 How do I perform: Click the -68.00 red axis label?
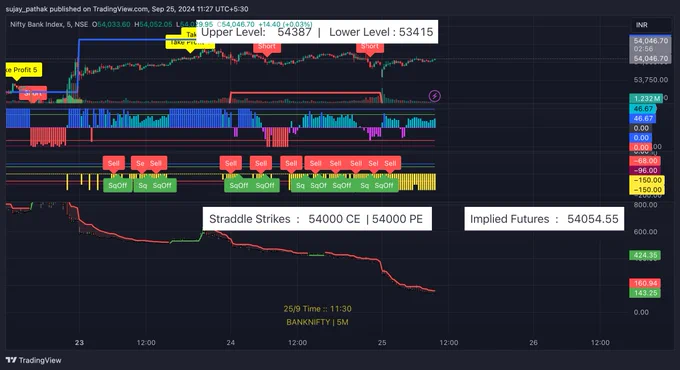pos(645,161)
